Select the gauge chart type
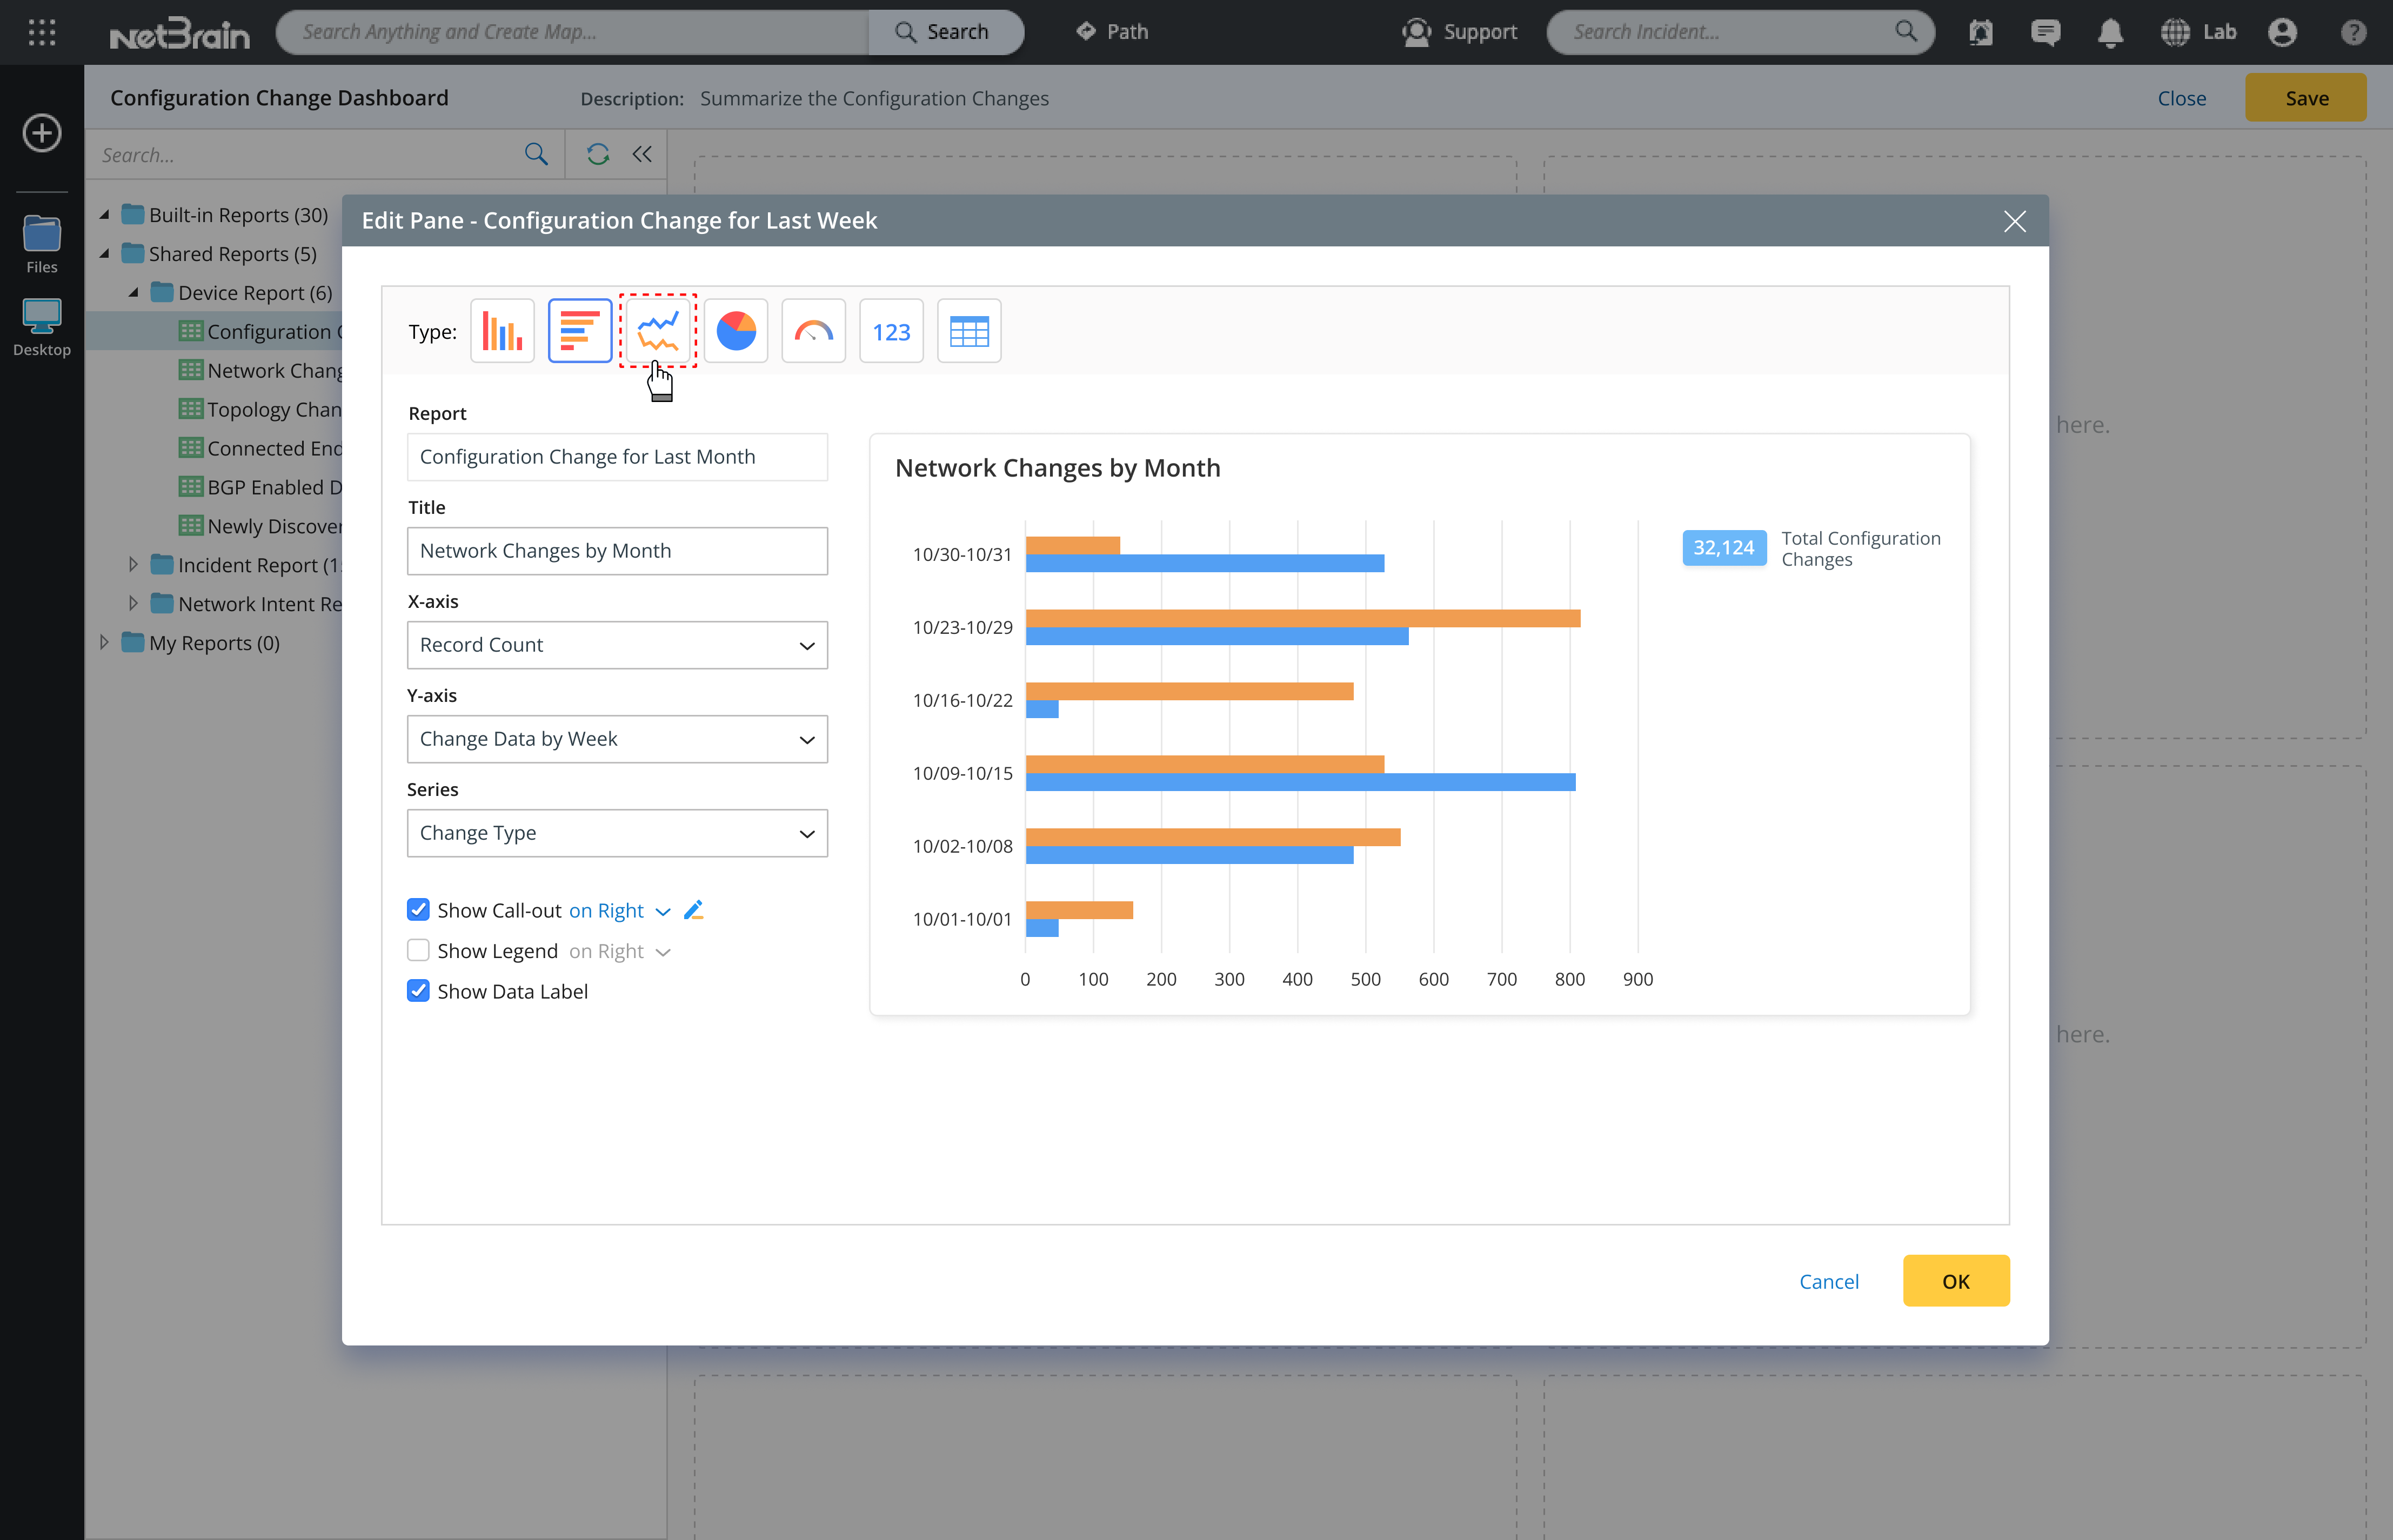The width and height of the screenshot is (2393, 1540). pos(813,331)
